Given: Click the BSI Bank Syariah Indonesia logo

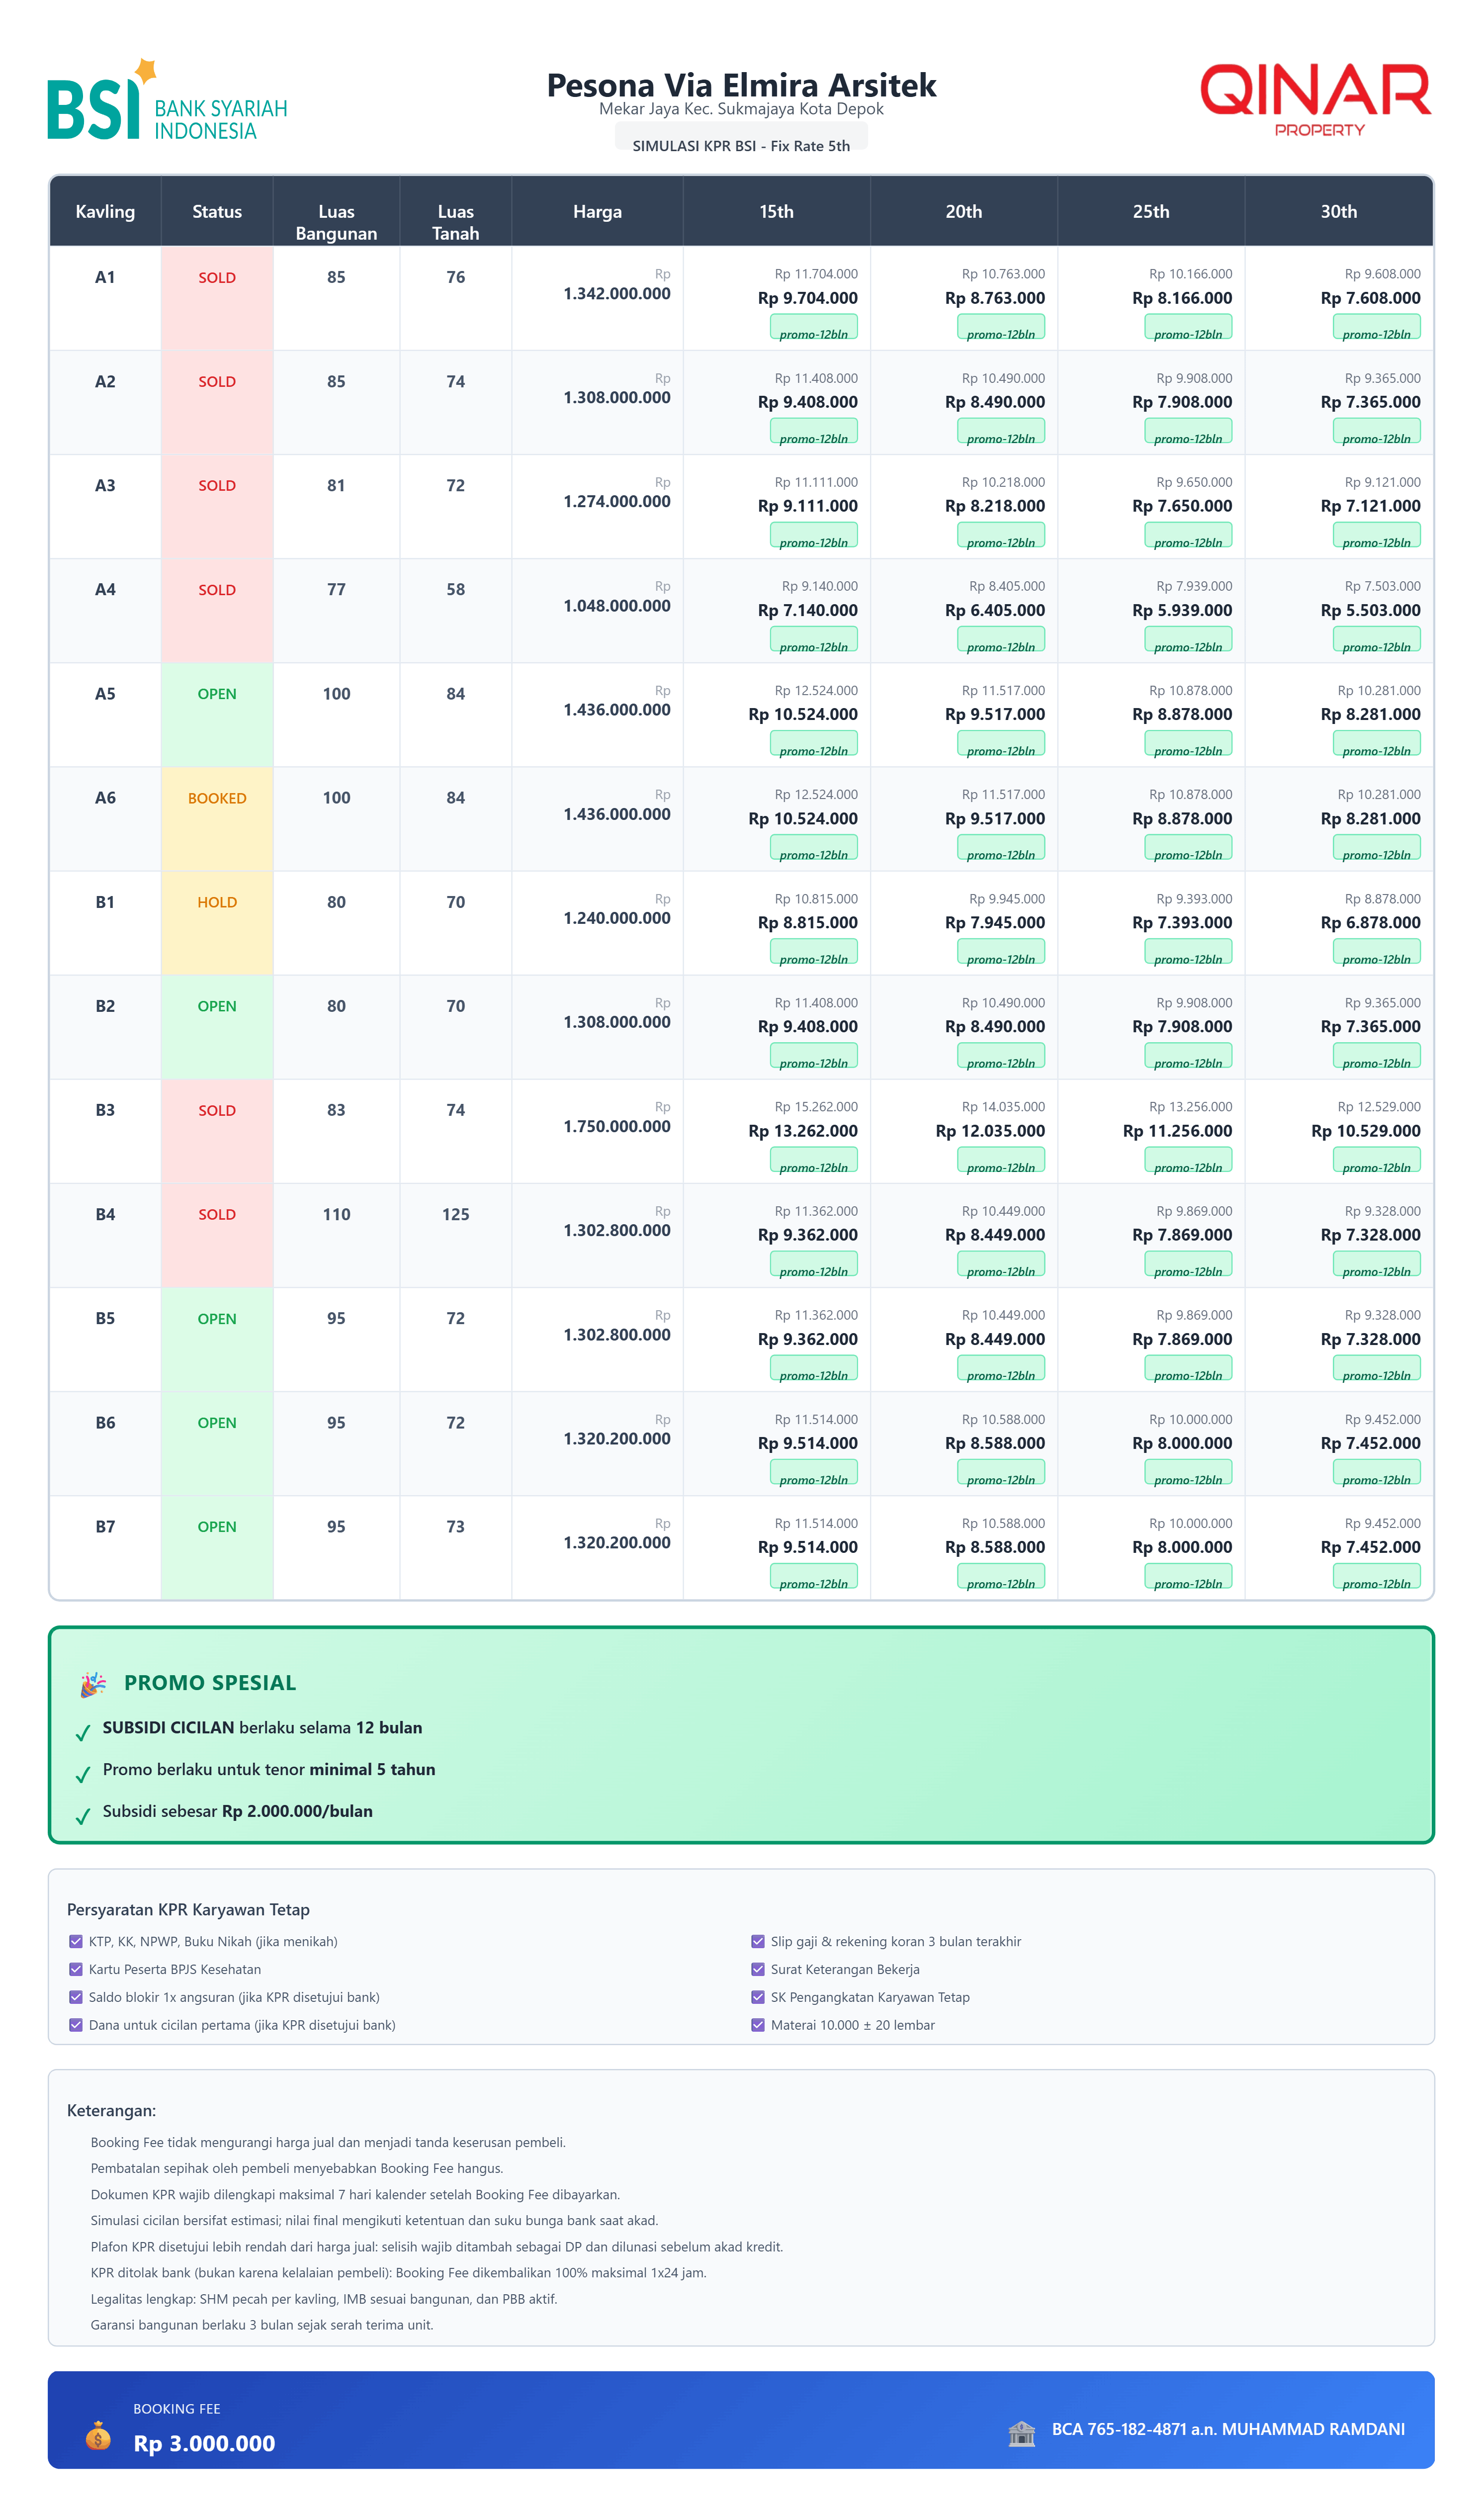Looking at the screenshot, I should pos(167,100).
